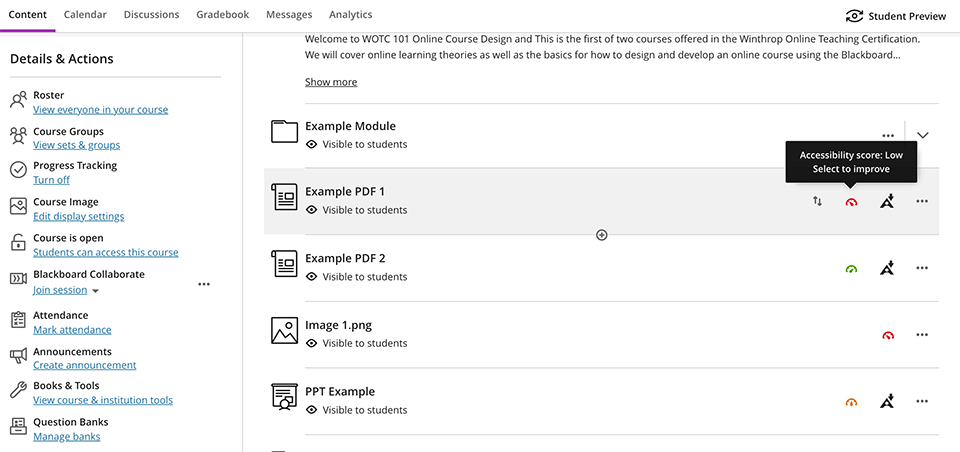Click the Show more link
Screen dimensions: 960x452
click(x=331, y=82)
